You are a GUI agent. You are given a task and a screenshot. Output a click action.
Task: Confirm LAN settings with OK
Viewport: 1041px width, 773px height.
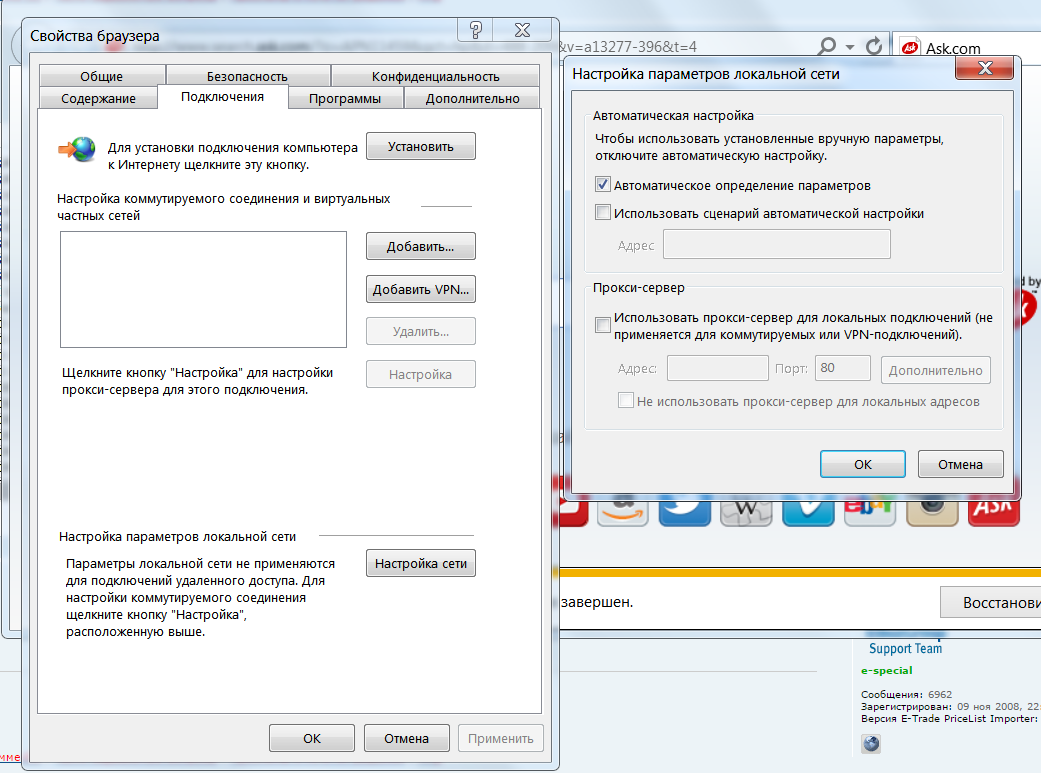pyautogui.click(x=862, y=464)
